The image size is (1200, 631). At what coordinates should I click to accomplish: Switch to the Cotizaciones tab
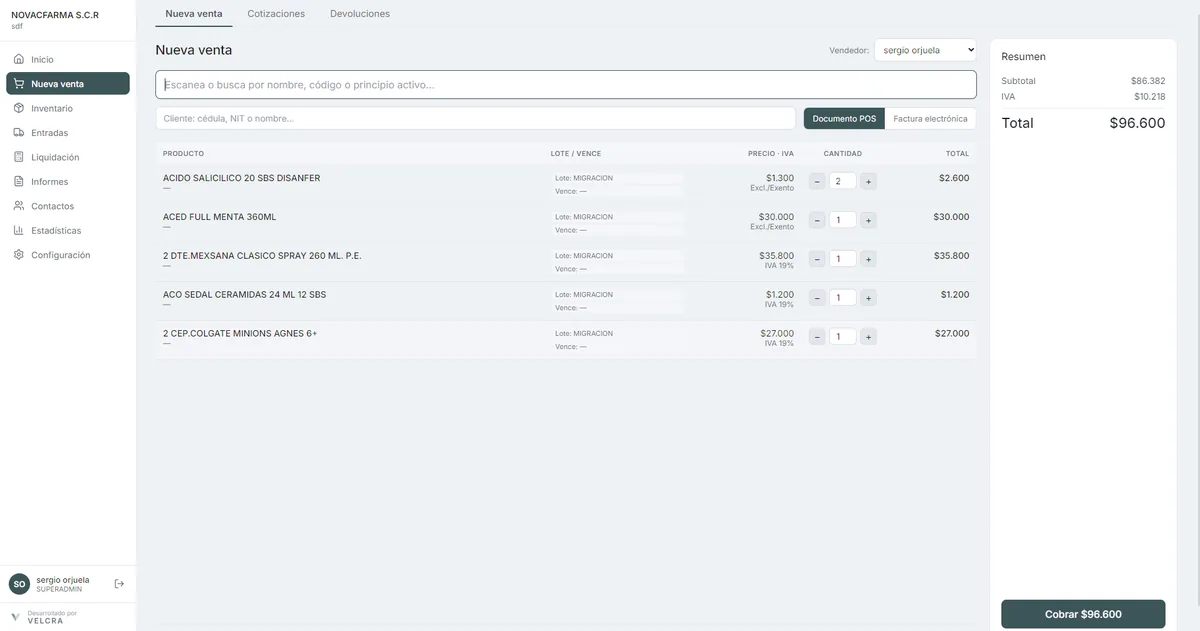click(276, 14)
